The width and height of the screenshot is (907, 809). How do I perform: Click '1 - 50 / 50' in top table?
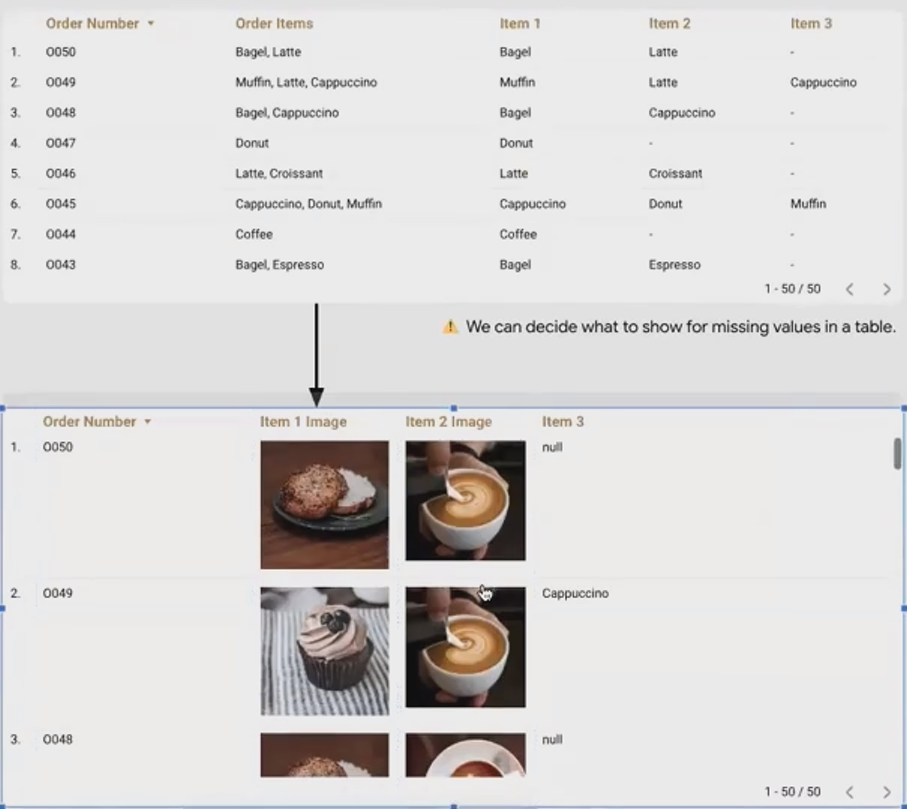(x=792, y=289)
